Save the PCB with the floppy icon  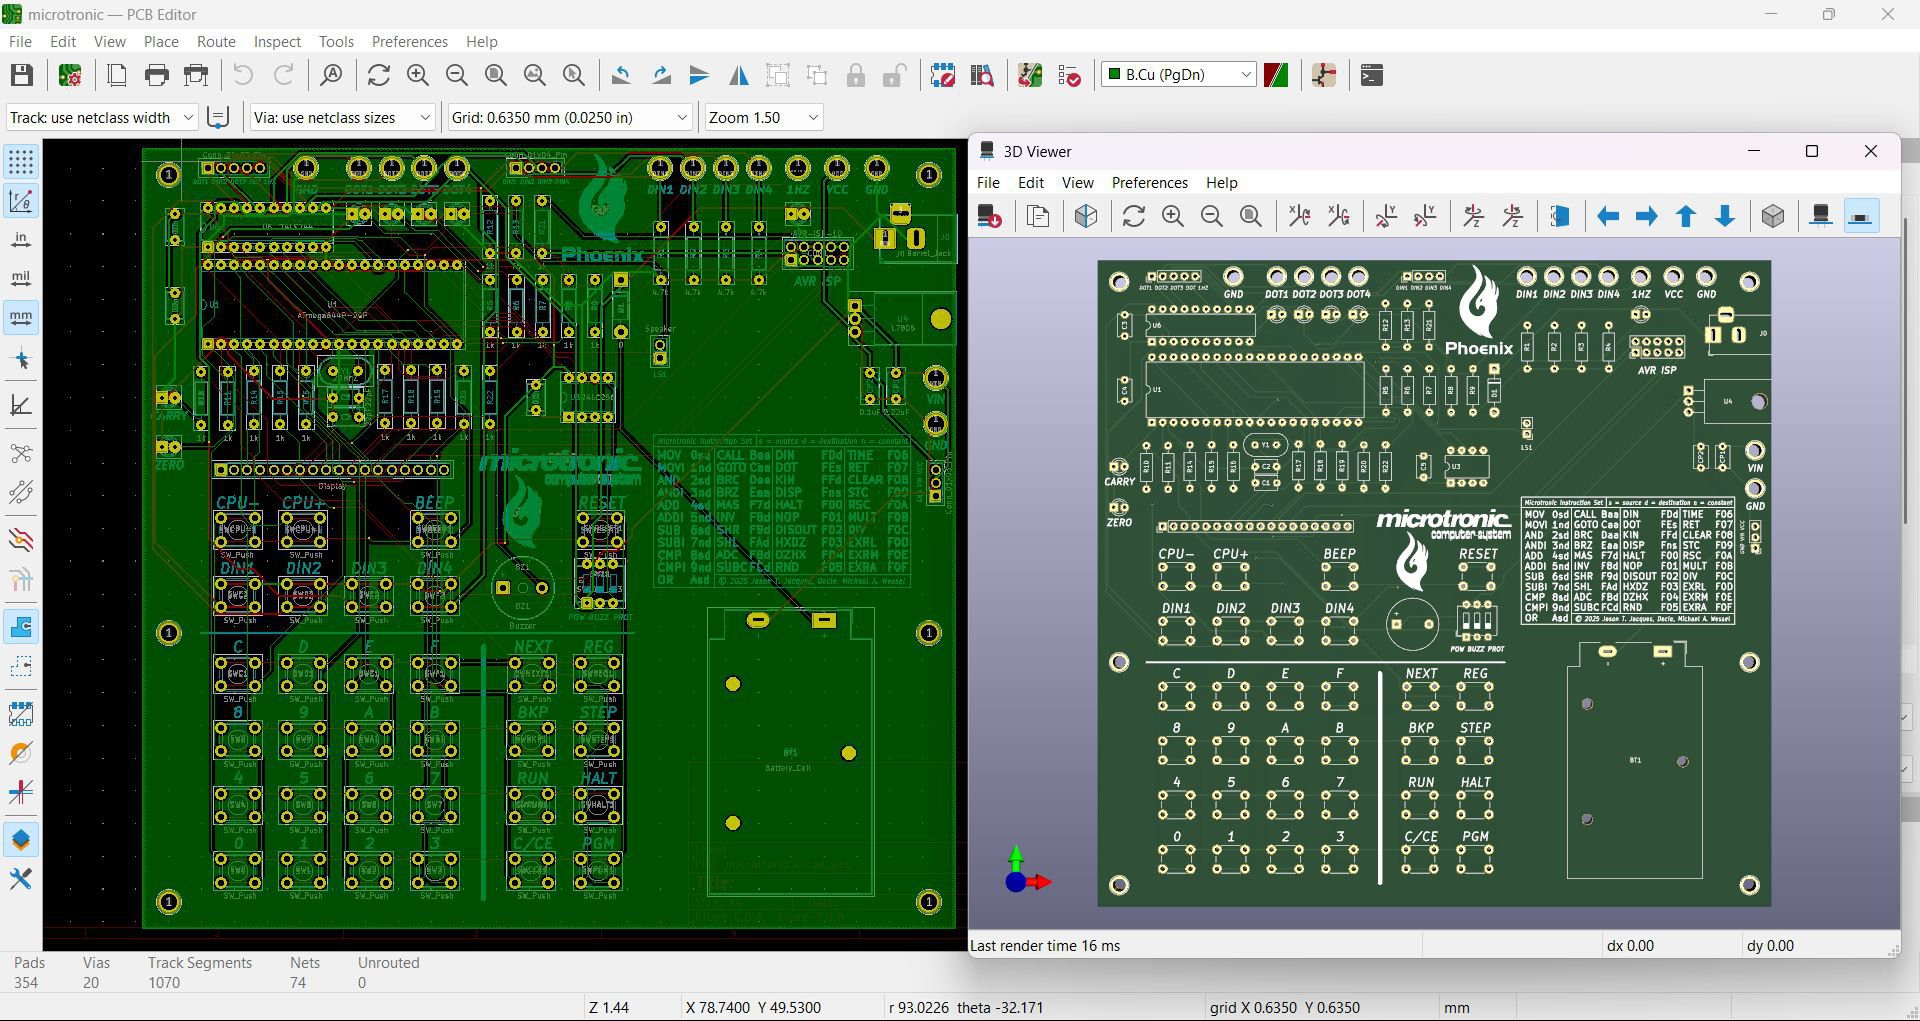coord(22,75)
